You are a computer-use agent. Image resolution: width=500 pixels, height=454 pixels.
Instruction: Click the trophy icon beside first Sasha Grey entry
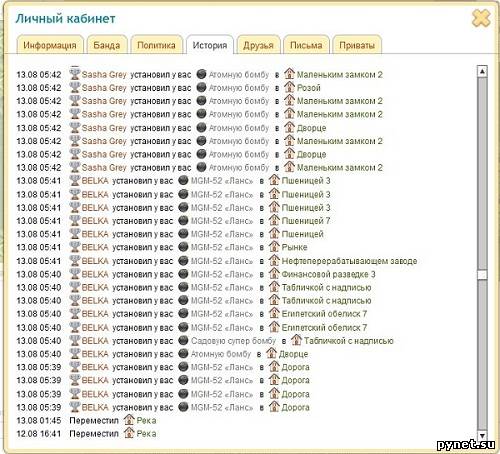[75, 74]
